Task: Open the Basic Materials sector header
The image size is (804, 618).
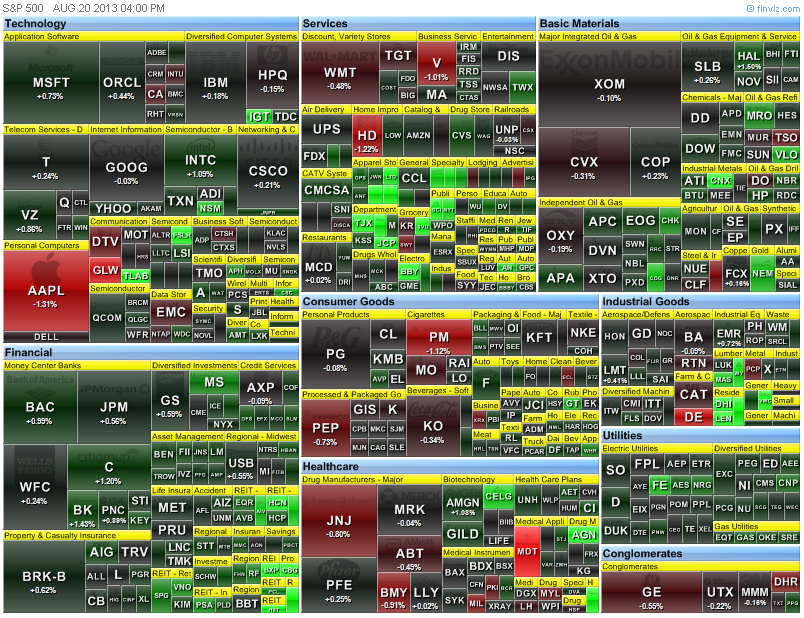Action: click(x=579, y=23)
